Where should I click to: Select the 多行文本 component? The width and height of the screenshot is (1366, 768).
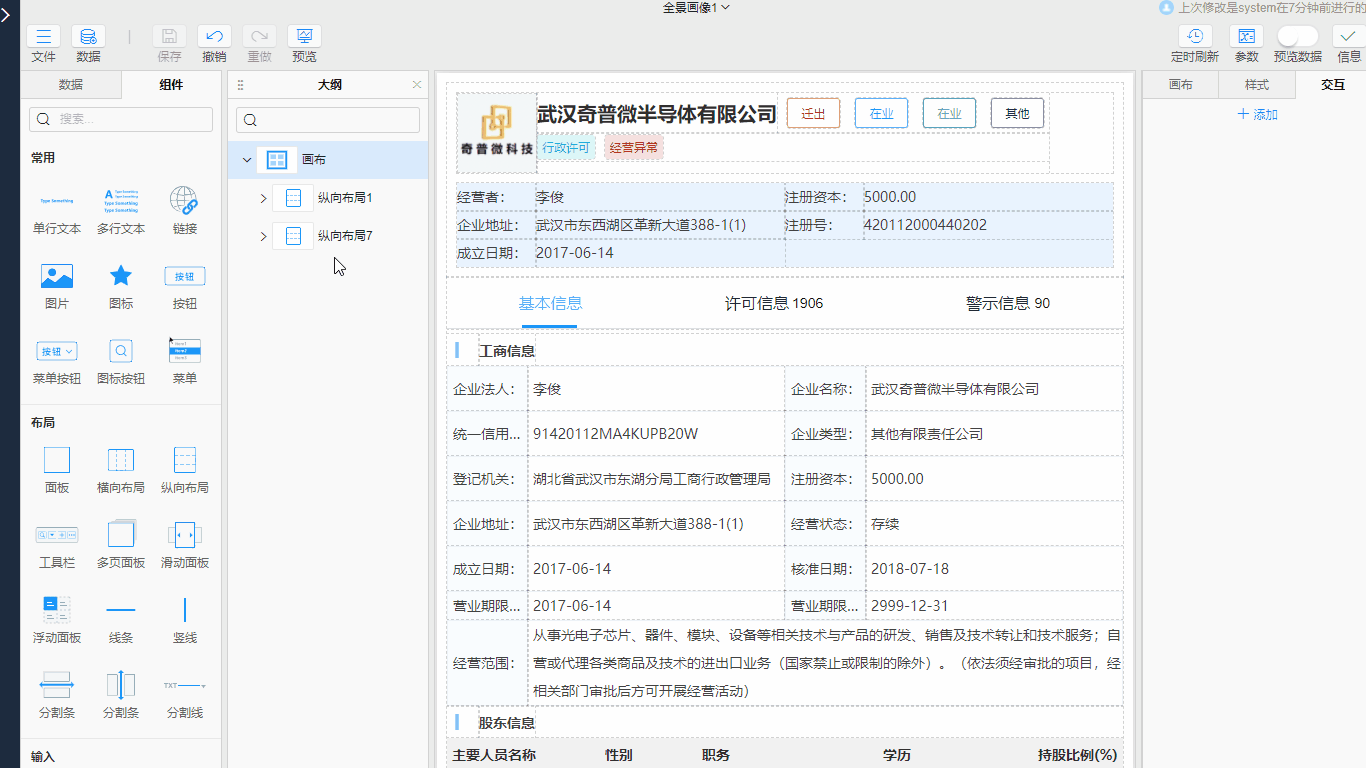121,210
